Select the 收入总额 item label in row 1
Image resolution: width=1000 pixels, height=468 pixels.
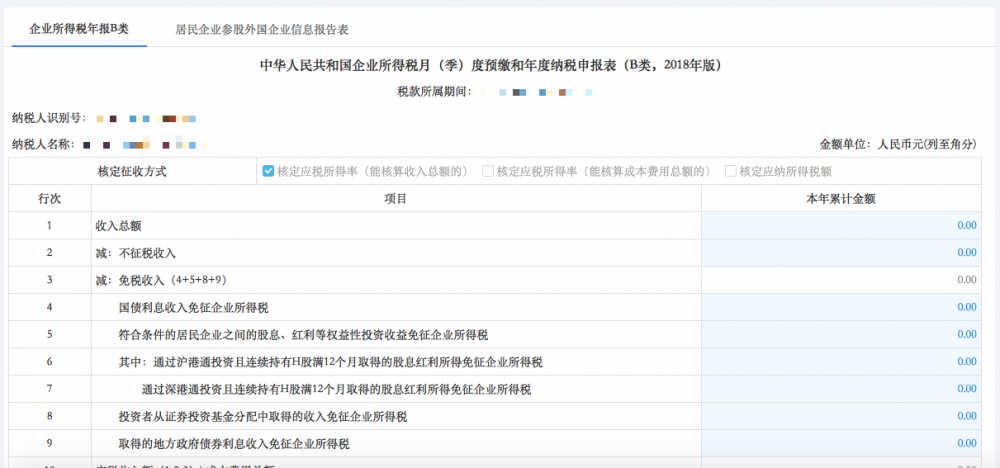[x=118, y=226]
